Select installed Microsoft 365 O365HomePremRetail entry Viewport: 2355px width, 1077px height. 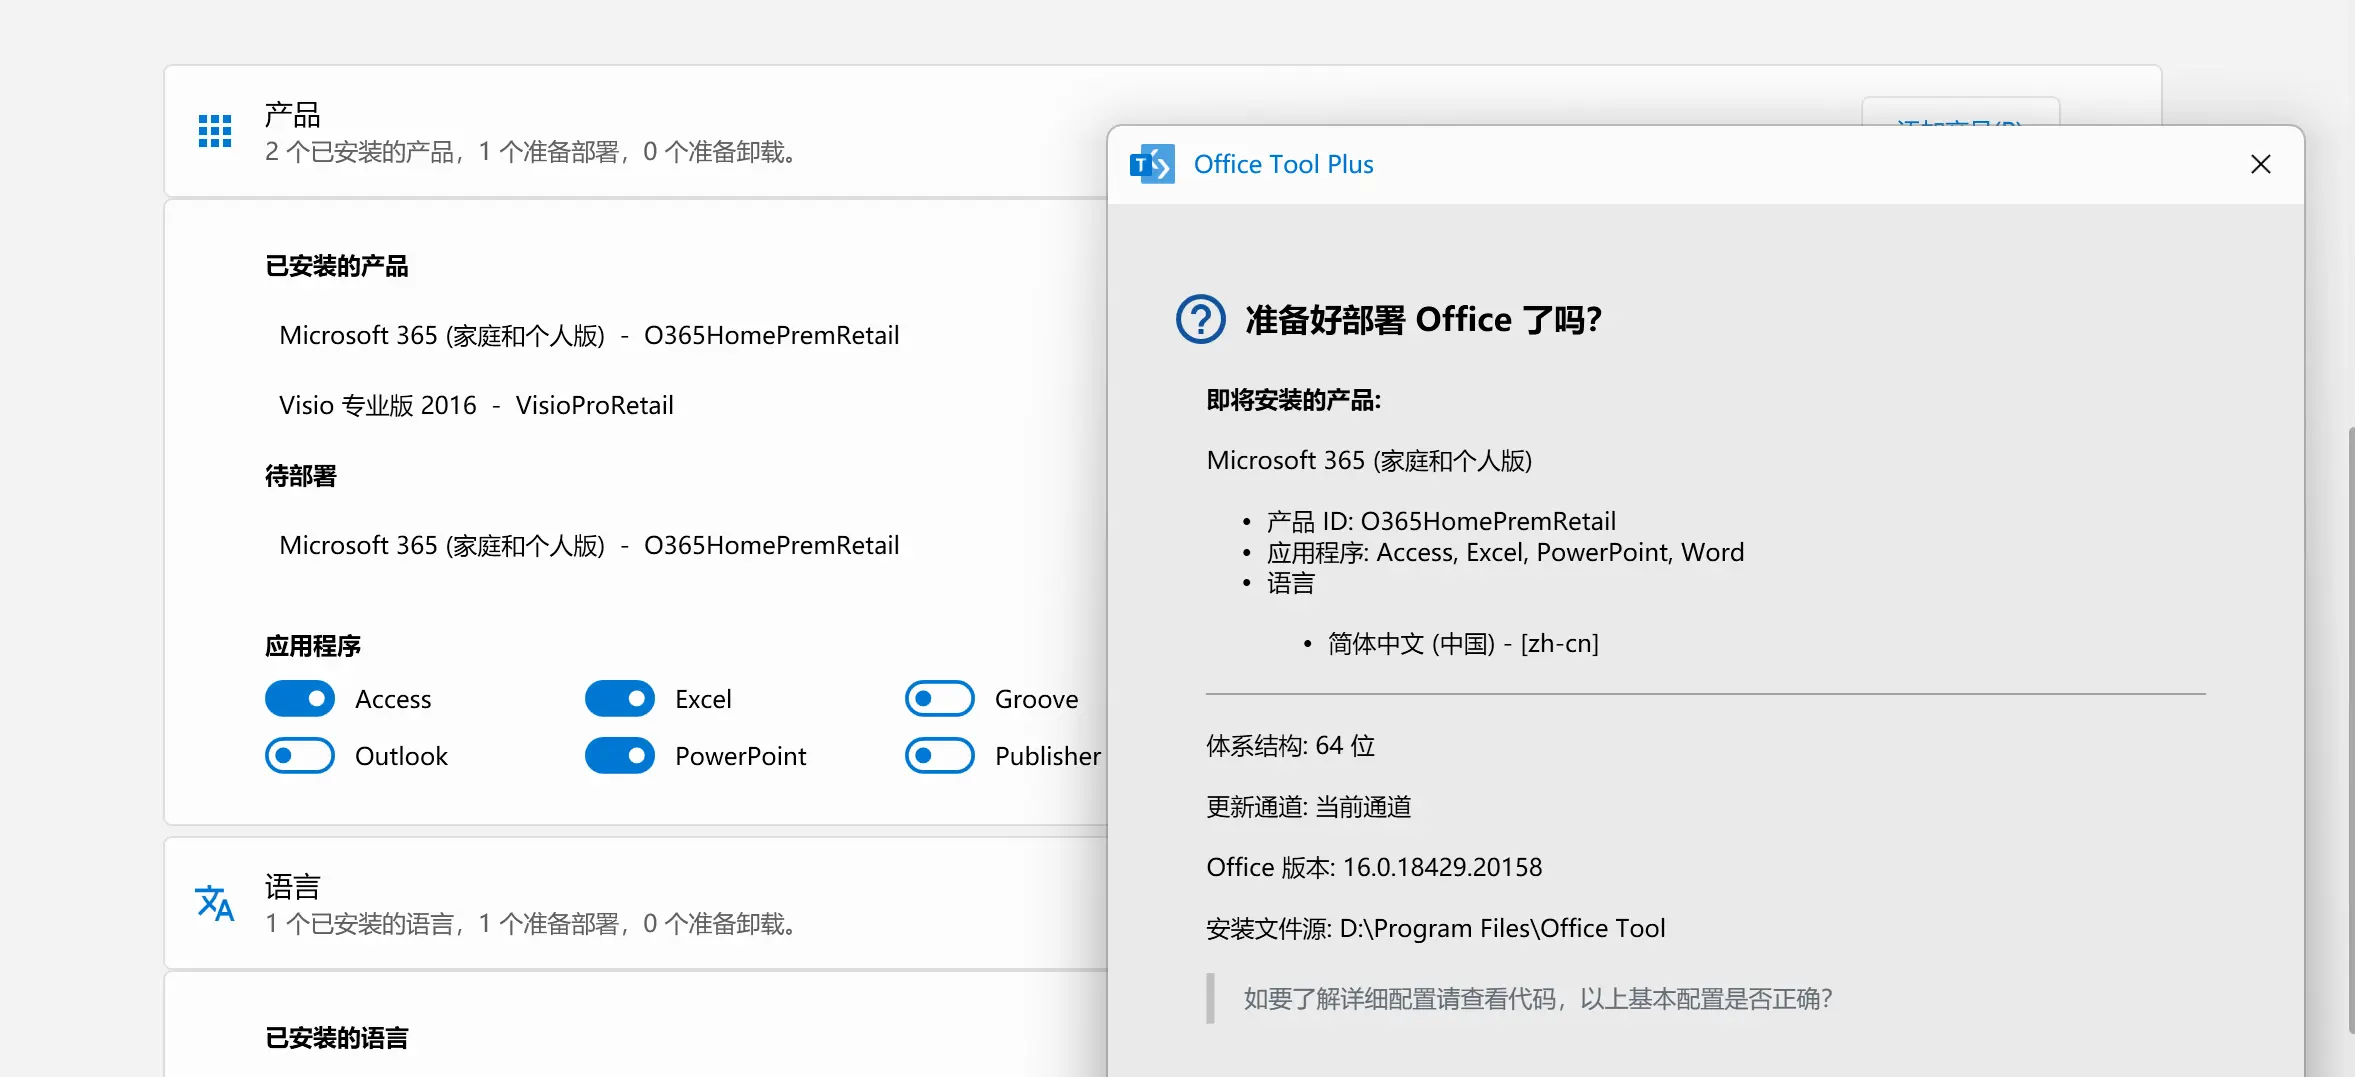[x=589, y=336]
